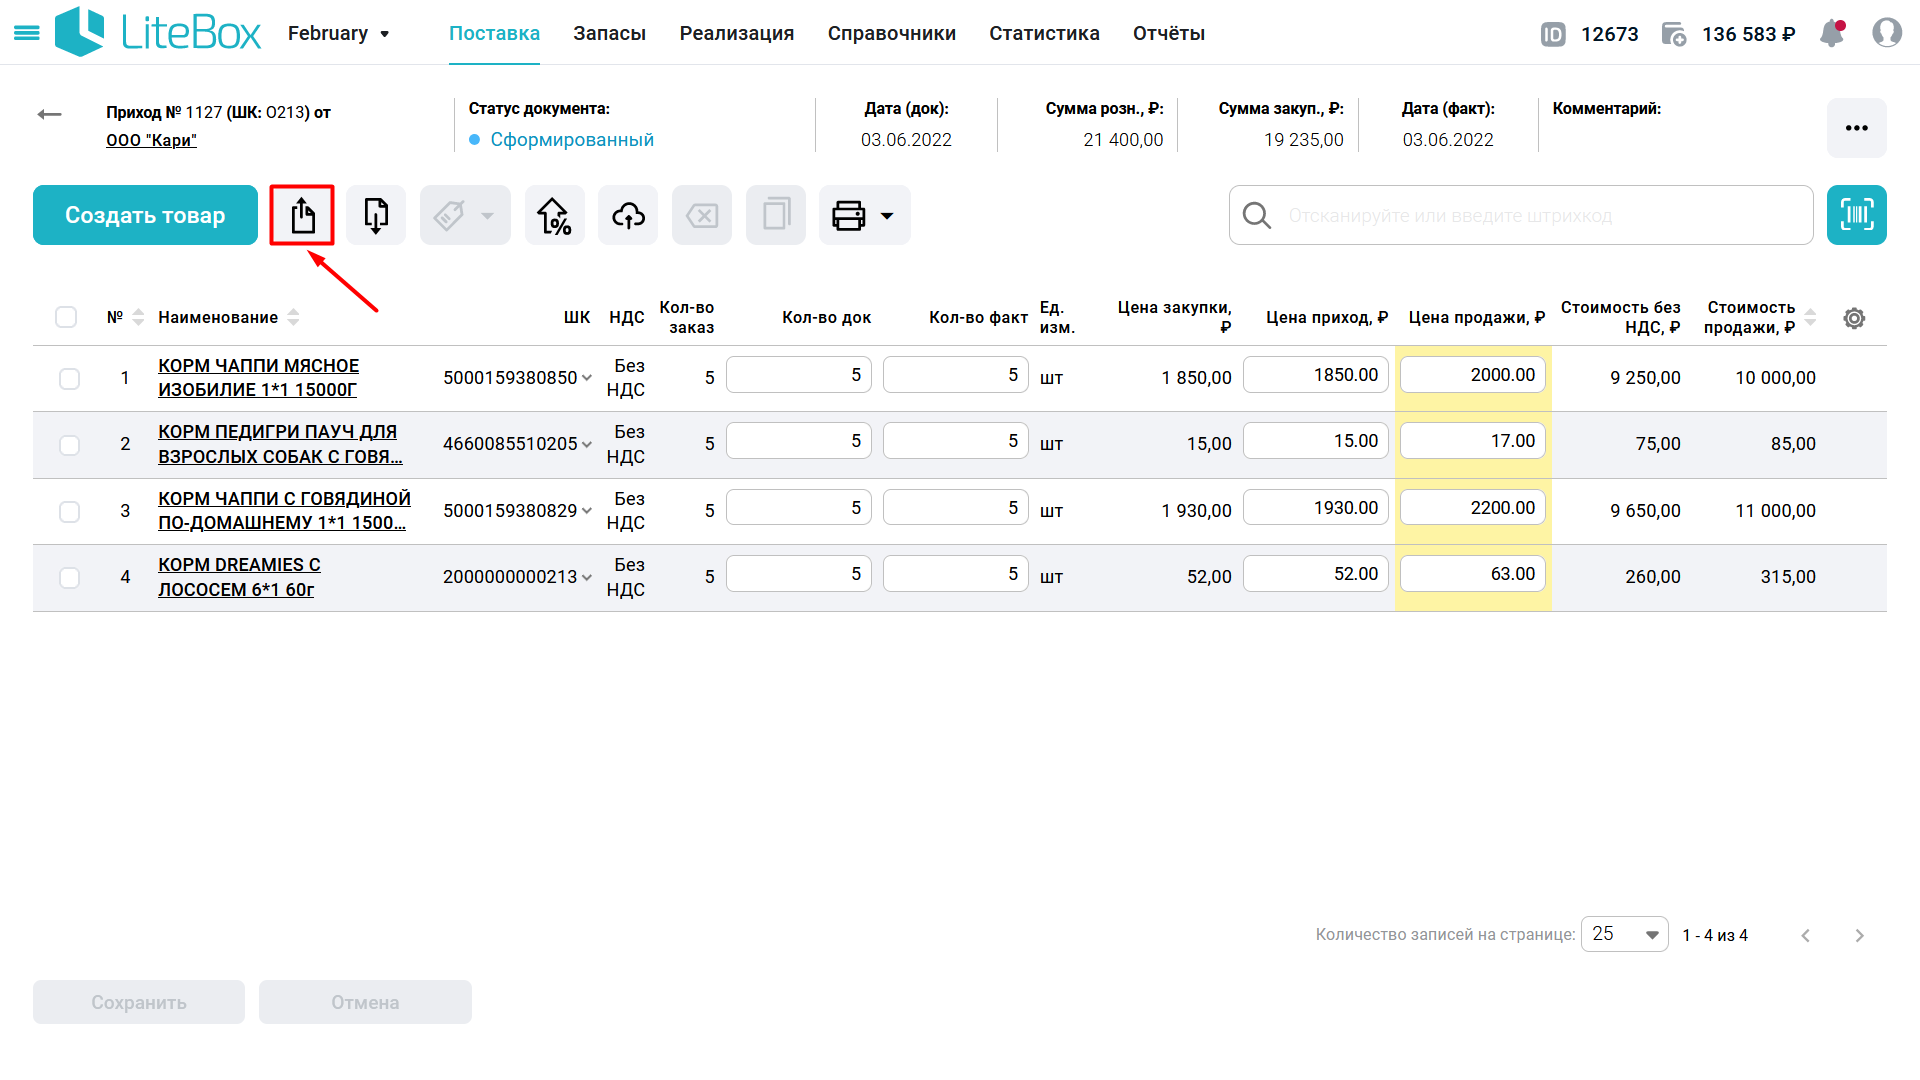The width and height of the screenshot is (1920, 1080).
Task: Open the Поставка tab
Action: click(494, 34)
